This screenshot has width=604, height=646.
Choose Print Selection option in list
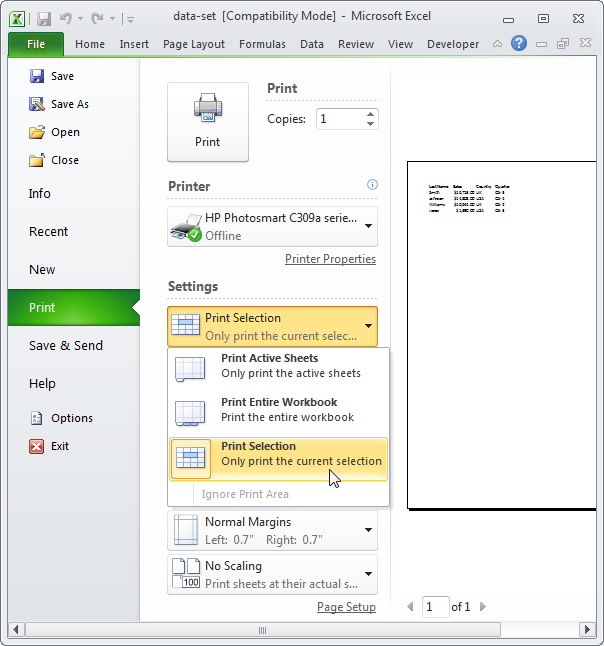coord(279,459)
